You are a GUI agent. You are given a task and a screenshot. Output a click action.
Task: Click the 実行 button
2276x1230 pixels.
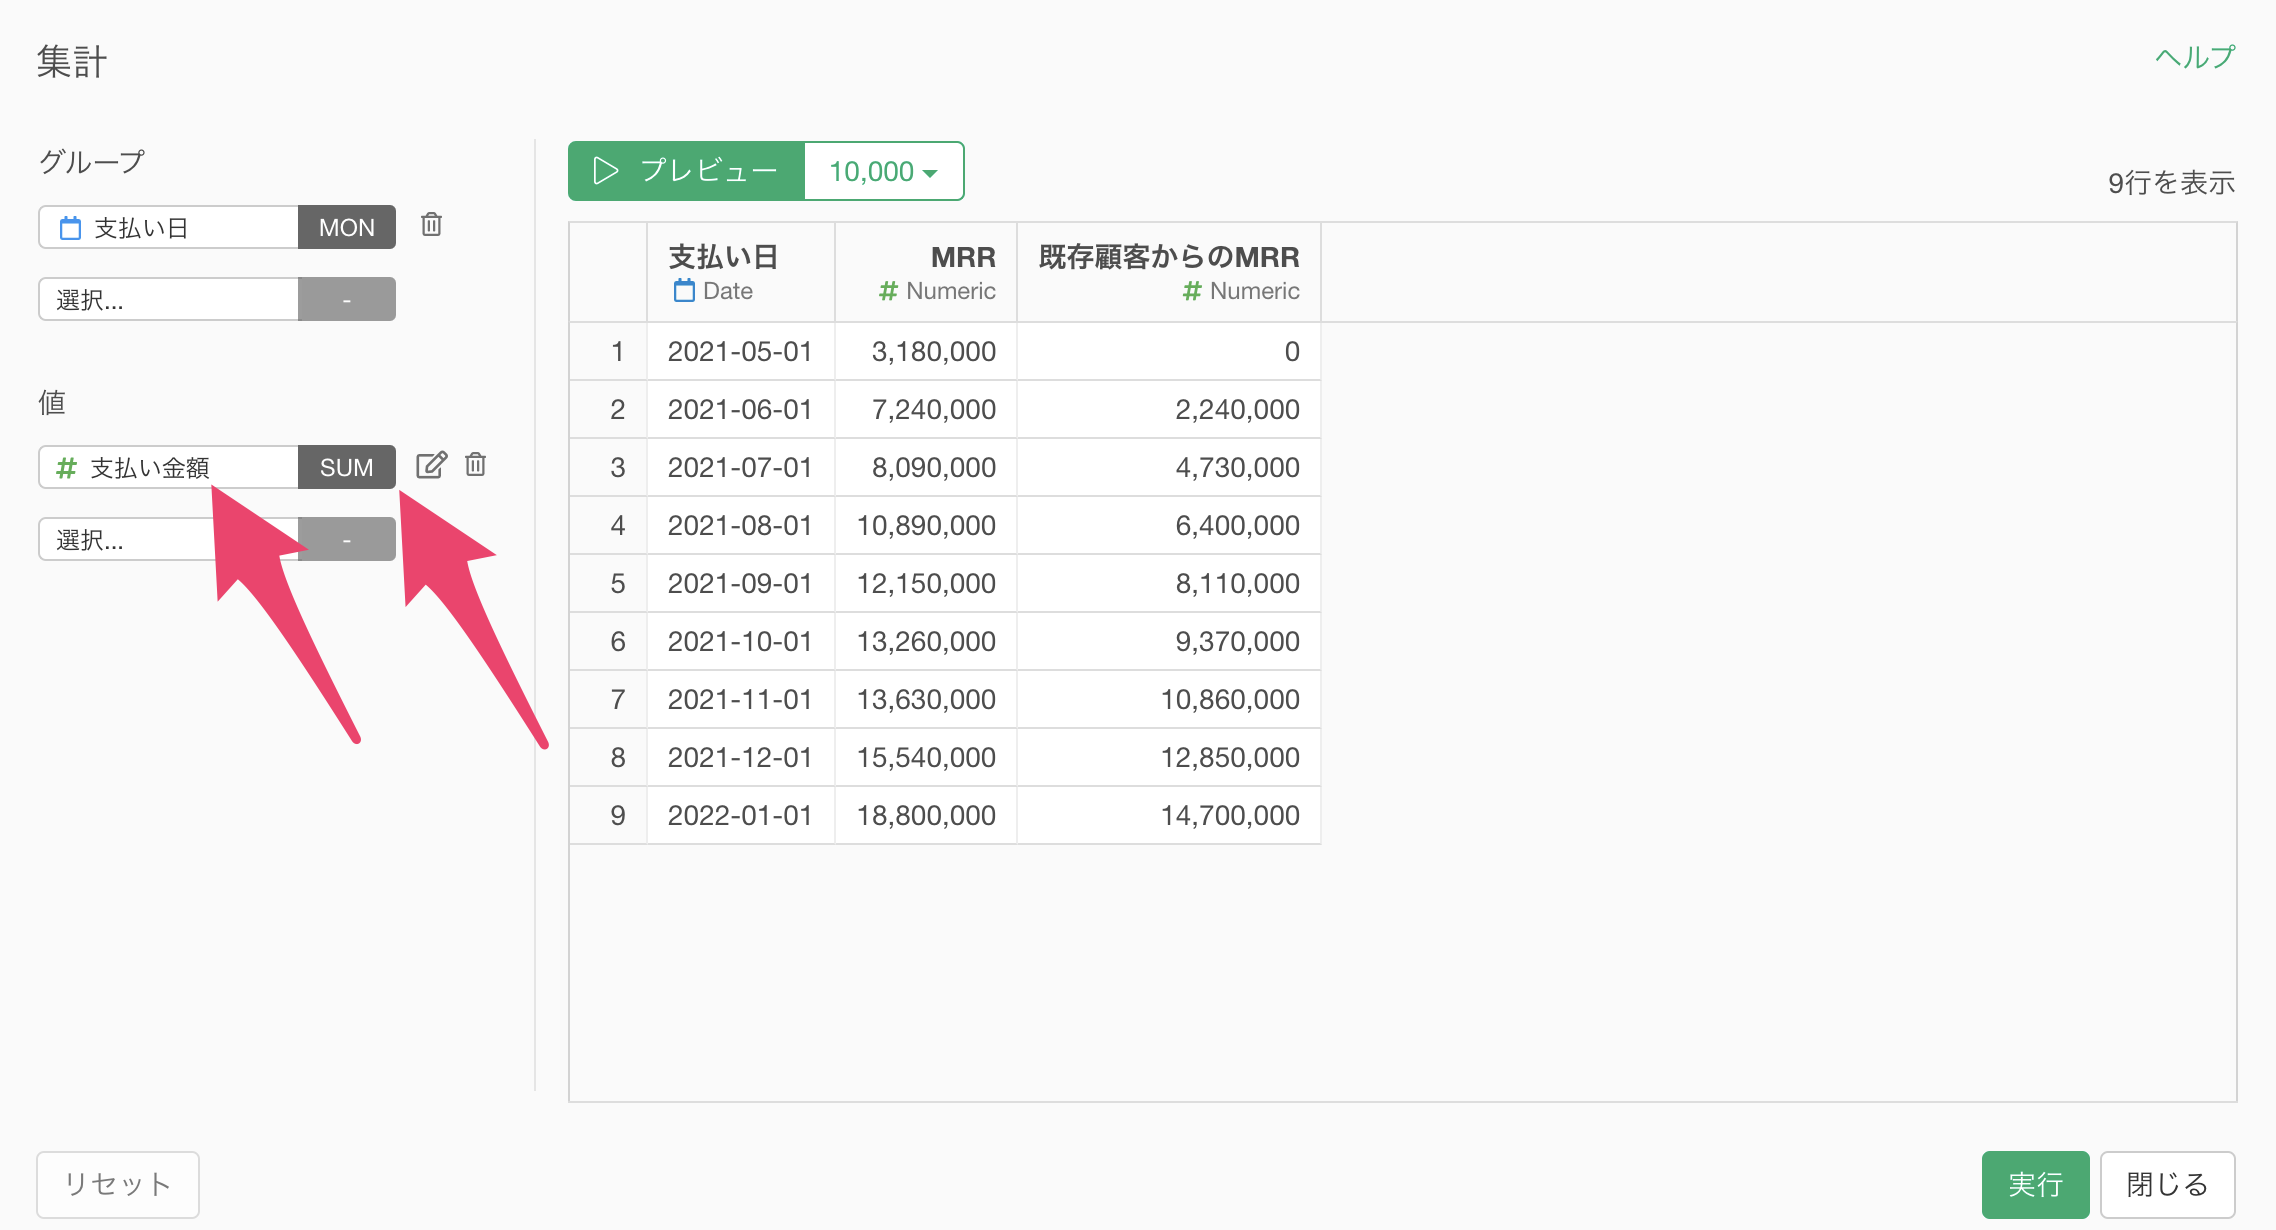[2035, 1184]
